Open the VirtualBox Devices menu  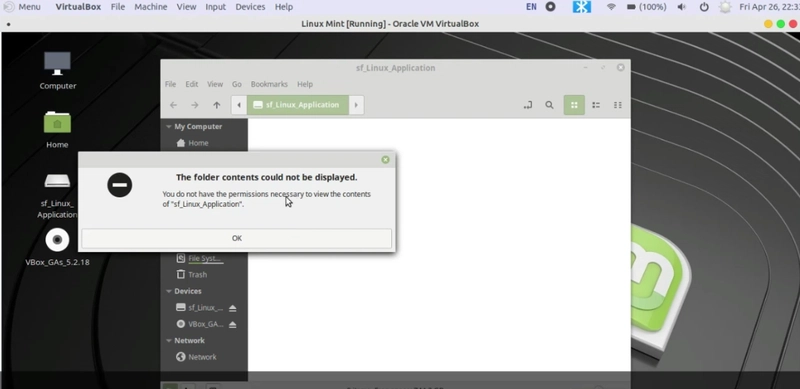[x=250, y=7]
